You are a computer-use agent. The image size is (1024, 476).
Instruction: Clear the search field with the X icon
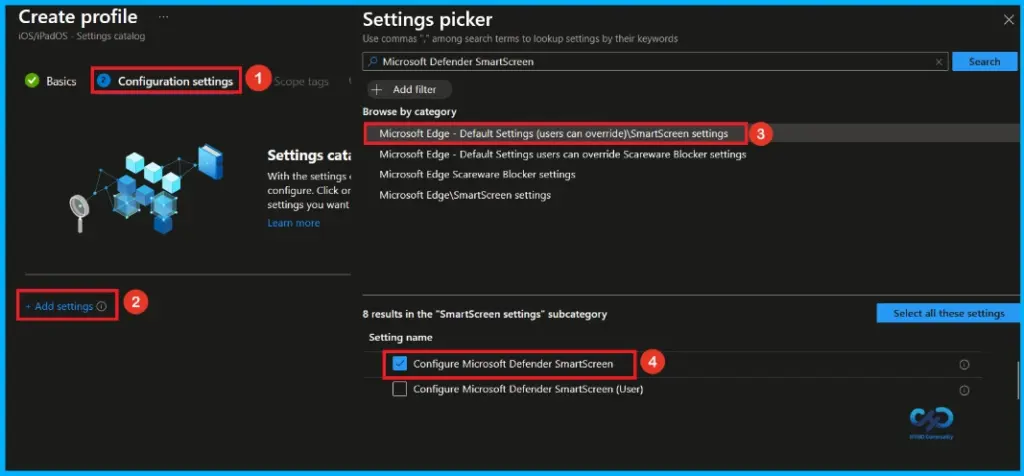(x=939, y=62)
